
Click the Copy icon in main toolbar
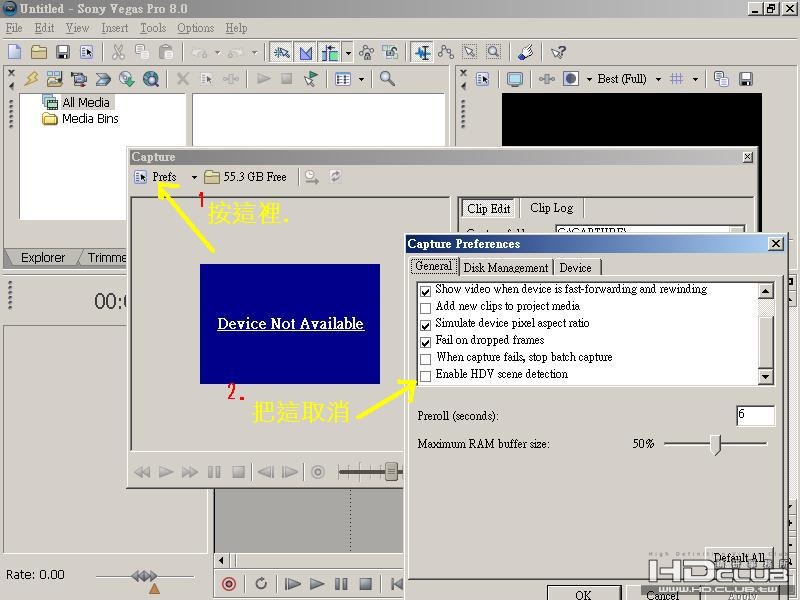[142, 52]
